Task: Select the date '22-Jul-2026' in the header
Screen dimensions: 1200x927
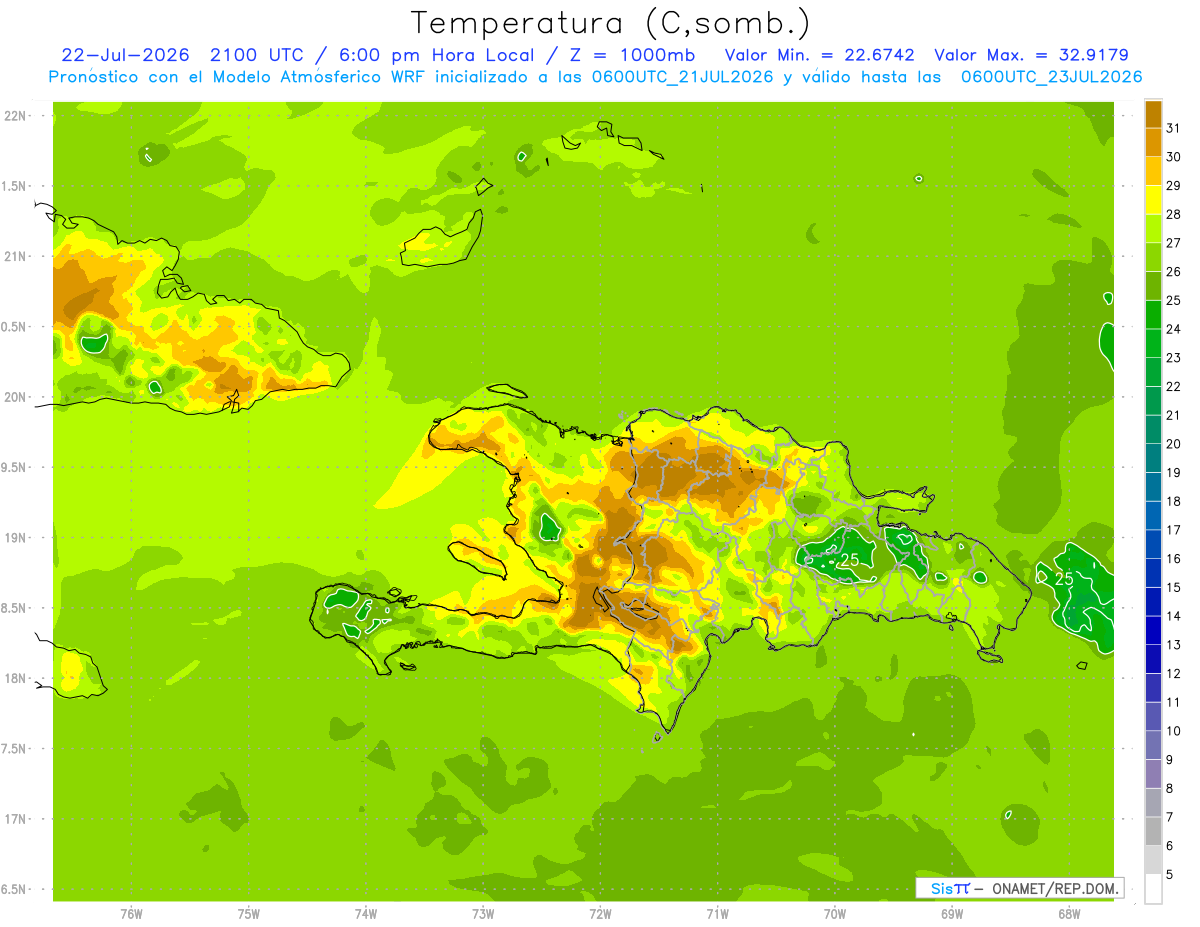Action: tap(126, 55)
